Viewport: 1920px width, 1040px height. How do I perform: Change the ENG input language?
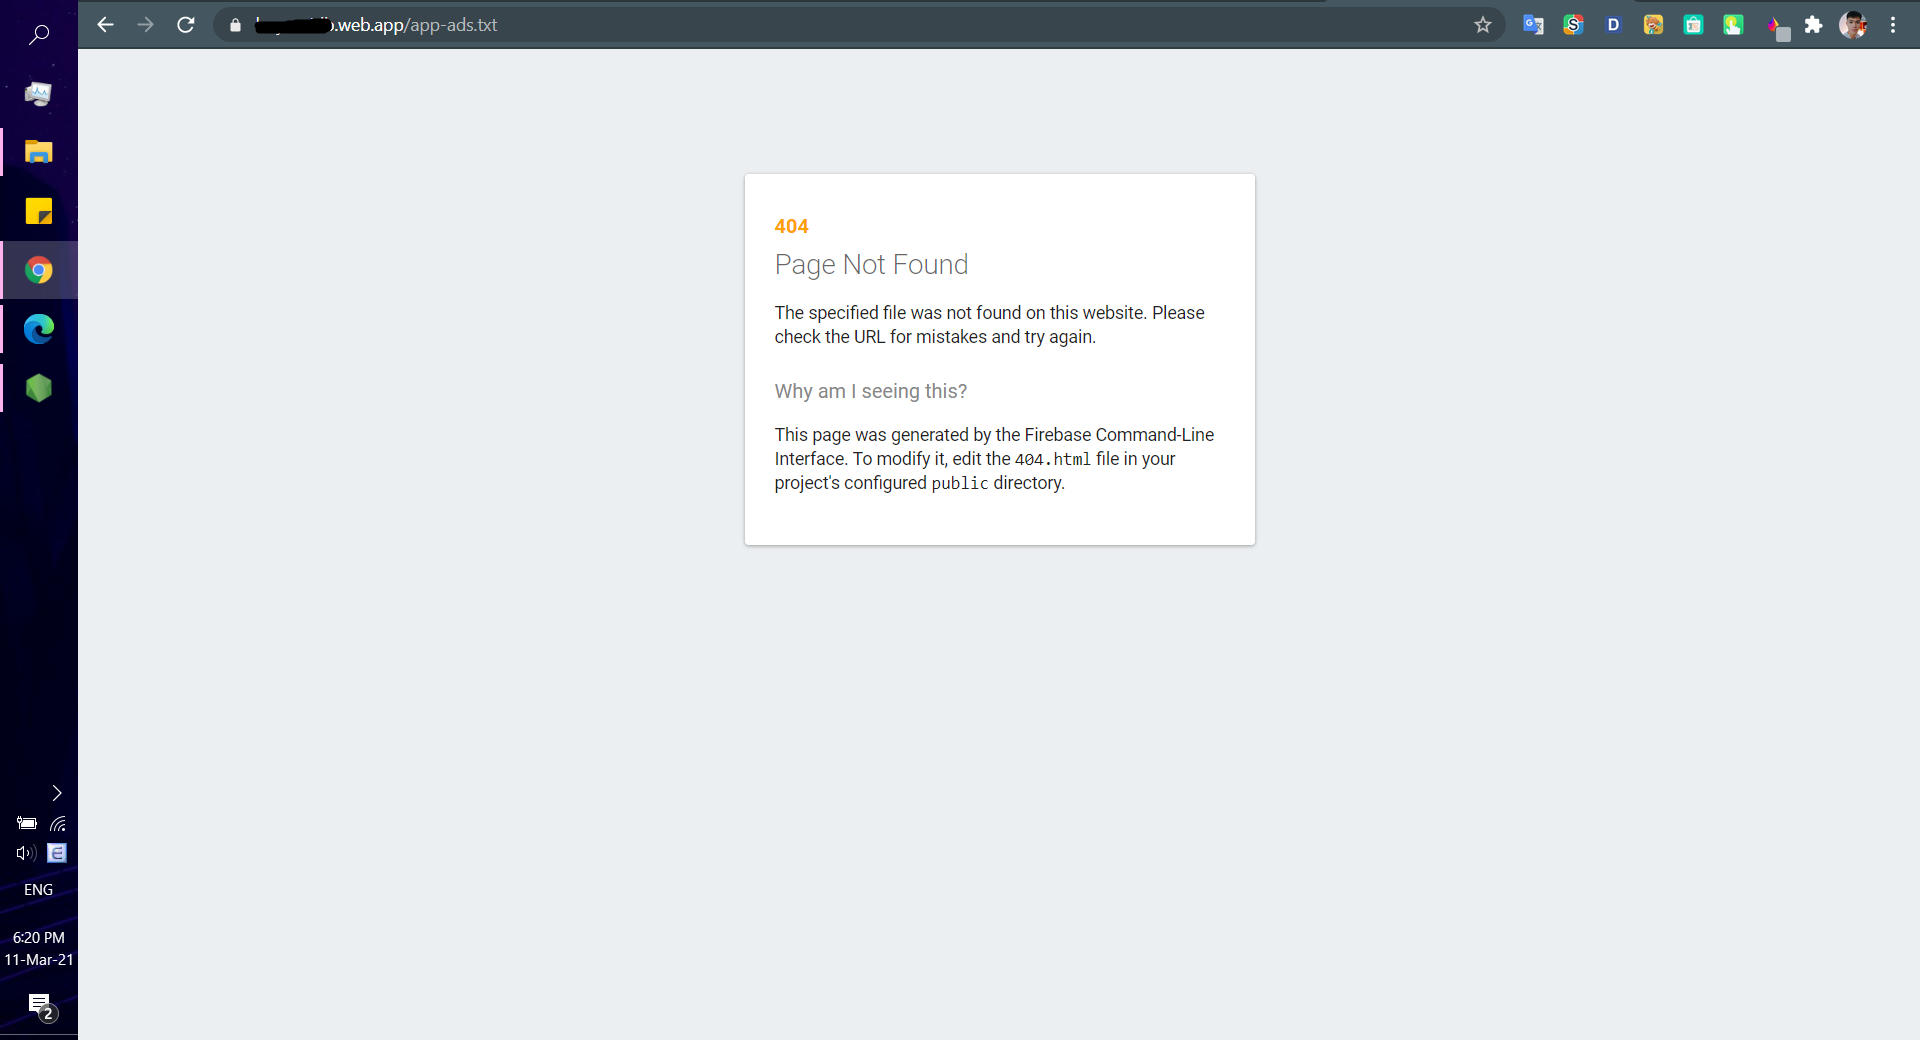[x=39, y=890]
